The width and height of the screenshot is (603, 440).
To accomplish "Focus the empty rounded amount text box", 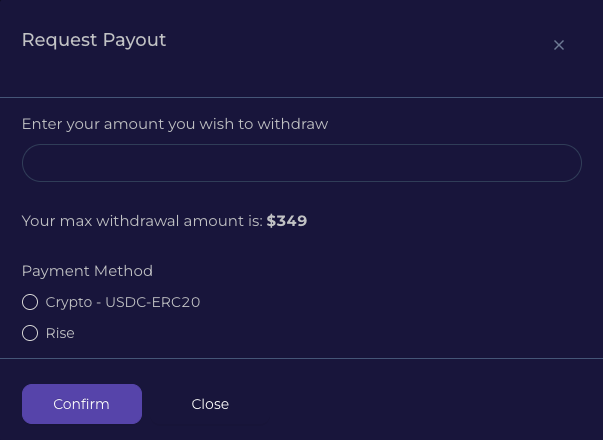I will (x=301, y=163).
